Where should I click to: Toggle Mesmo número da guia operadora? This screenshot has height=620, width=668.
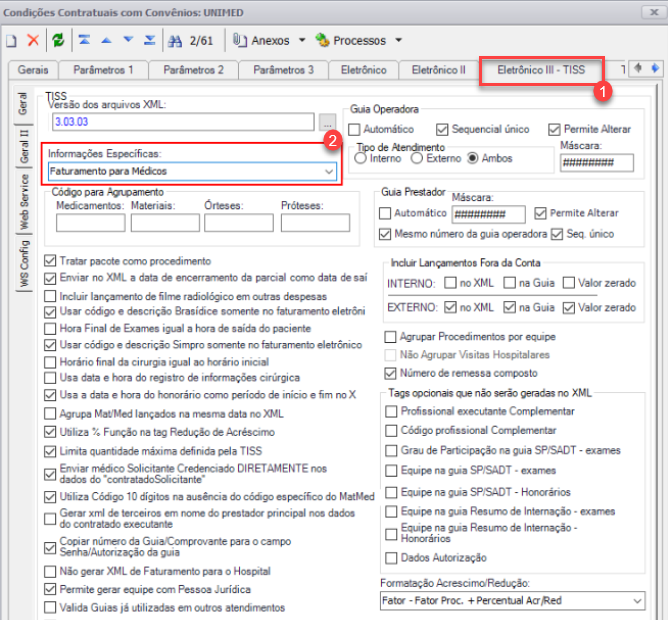[385, 234]
